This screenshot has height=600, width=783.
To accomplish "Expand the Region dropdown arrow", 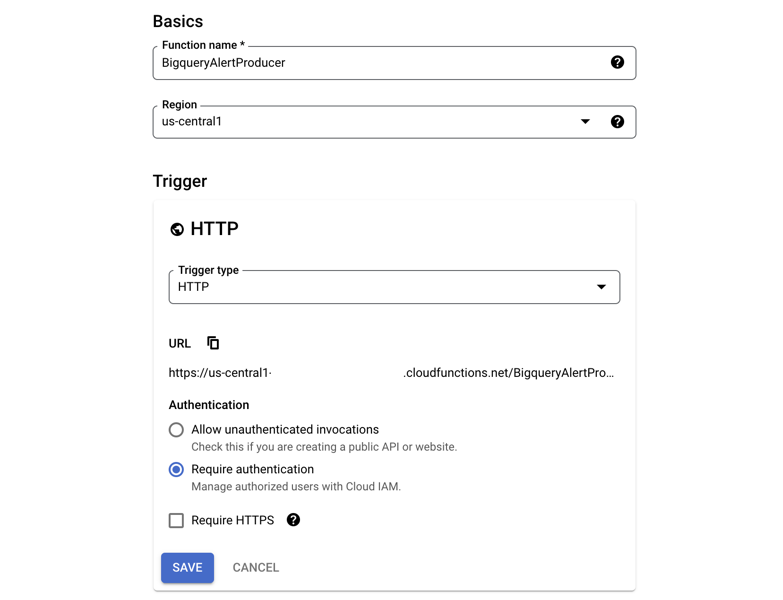I will [x=585, y=122].
